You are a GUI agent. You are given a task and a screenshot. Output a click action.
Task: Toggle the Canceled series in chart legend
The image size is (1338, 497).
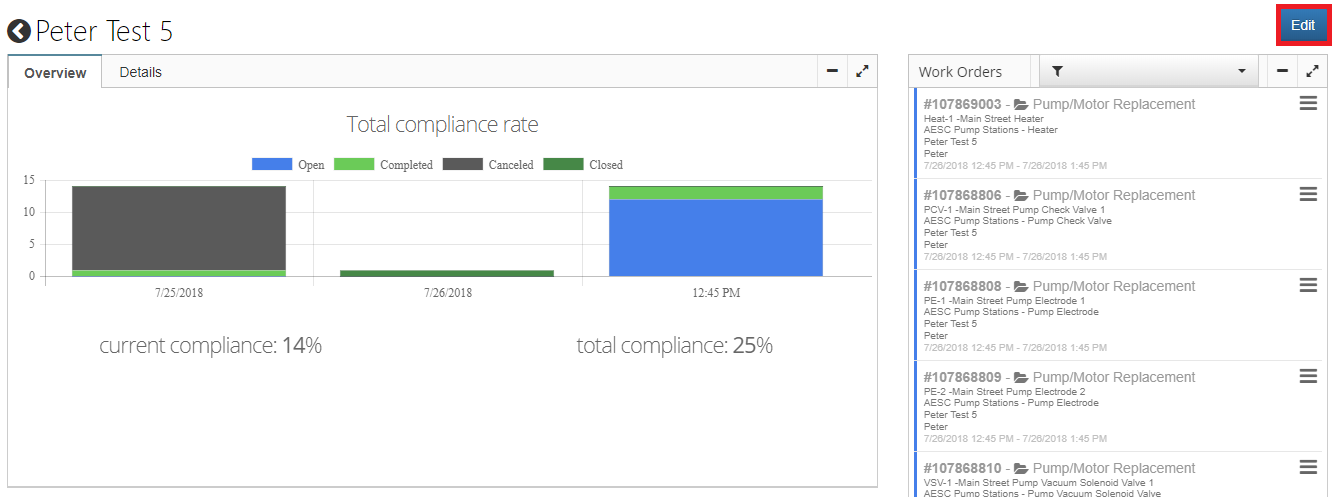click(488, 164)
